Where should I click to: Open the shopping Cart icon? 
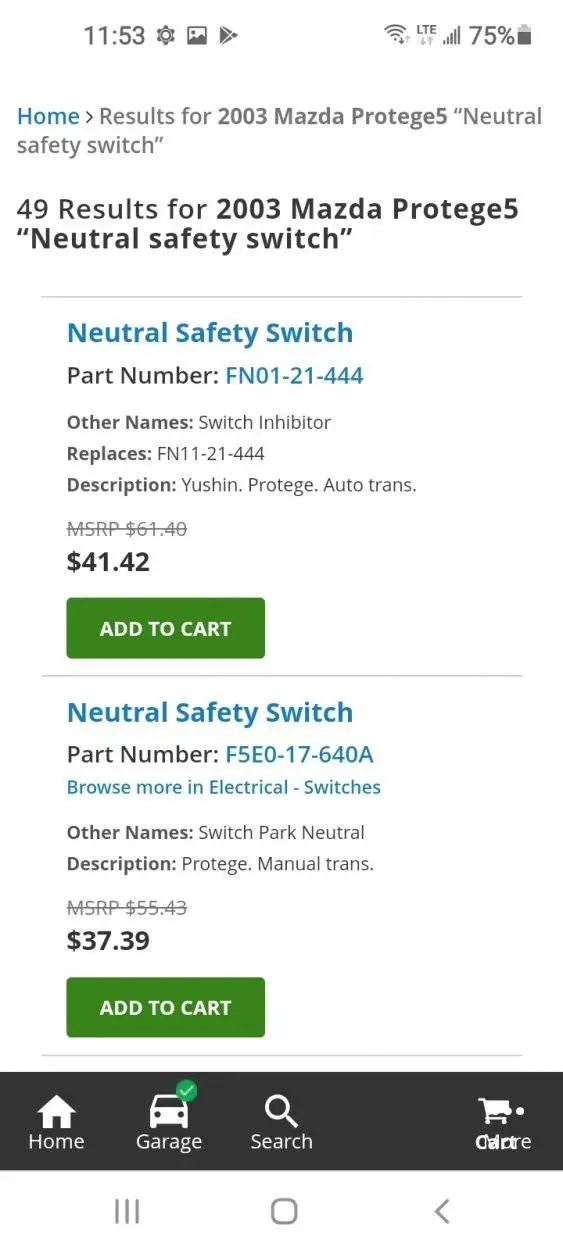pos(497,1111)
